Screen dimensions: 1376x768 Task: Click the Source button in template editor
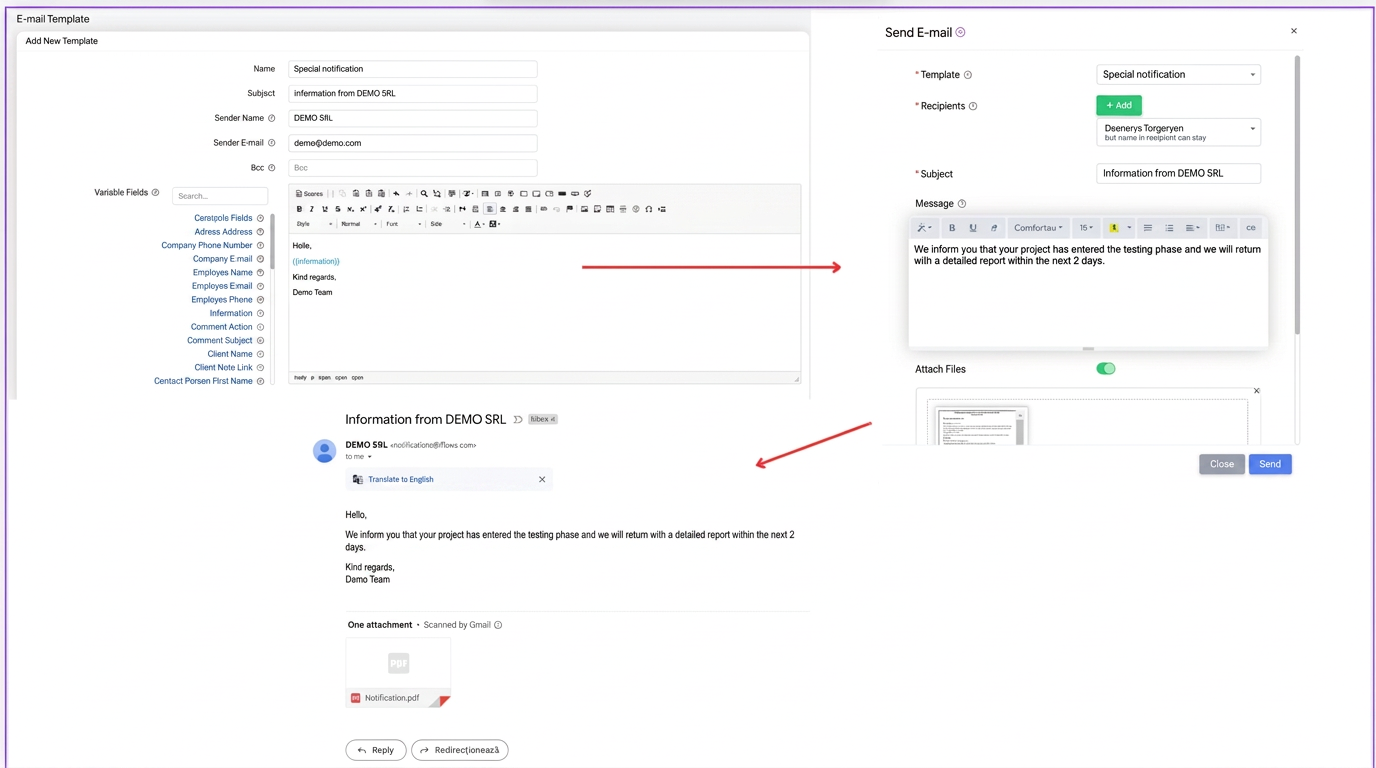click(x=310, y=194)
